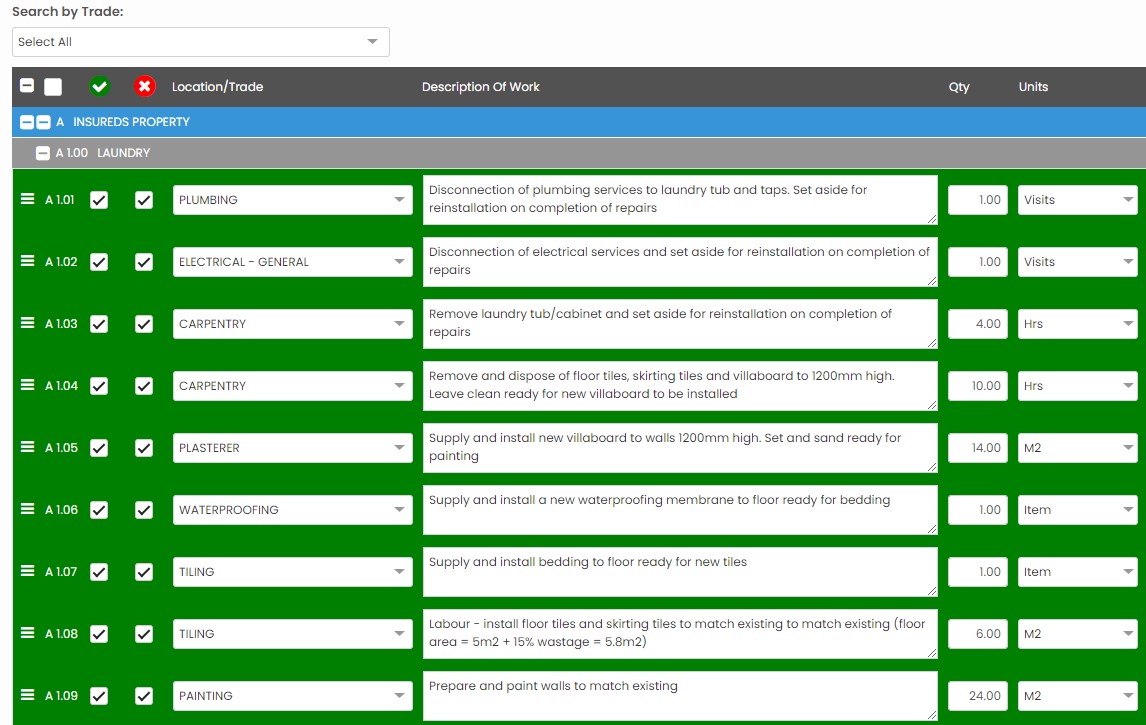Open the M2 units dropdown for A 1.05
Image resolution: width=1146 pixels, height=725 pixels.
pos(1077,448)
